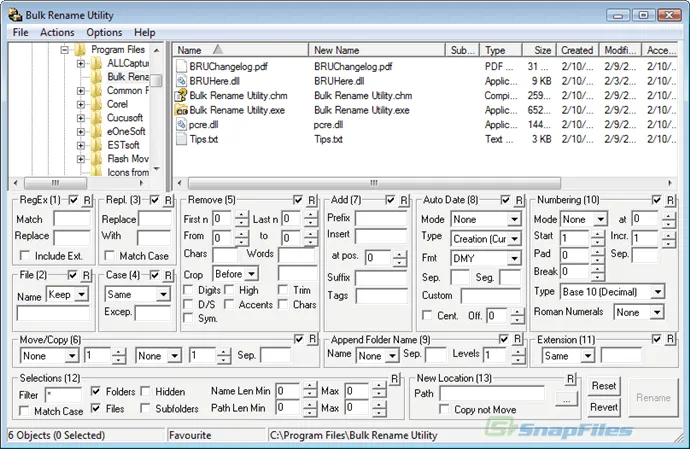Click the R reset button for Append Folder Name (9)
Screen dimensions: 690x449
click(x=518, y=339)
